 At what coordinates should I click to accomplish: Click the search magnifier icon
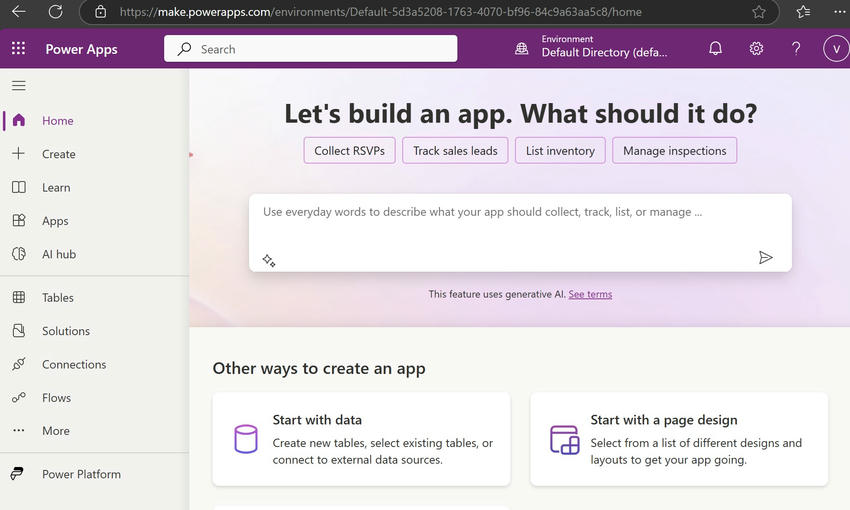point(184,49)
